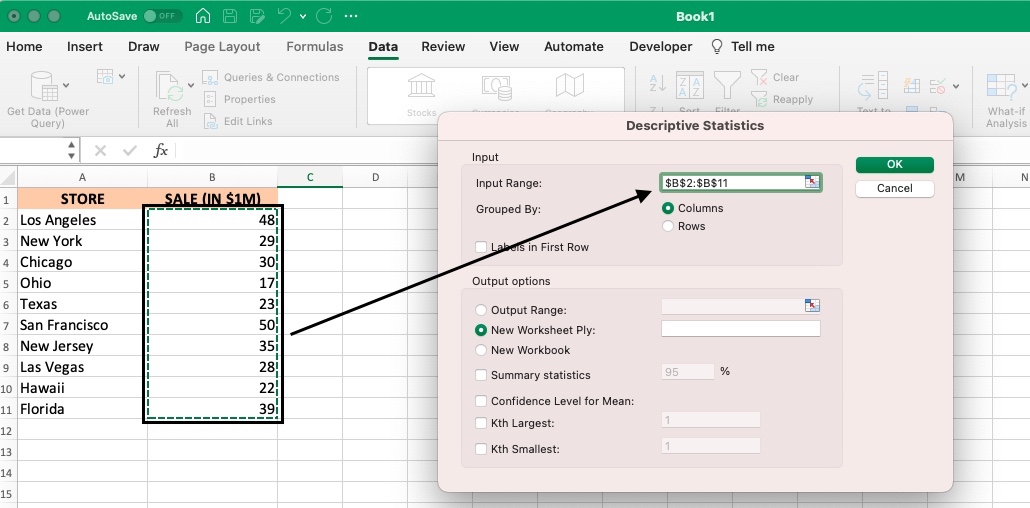This screenshot has height=508, width=1030.
Task: Click the Properties item in Data ribbon
Action: (240, 99)
